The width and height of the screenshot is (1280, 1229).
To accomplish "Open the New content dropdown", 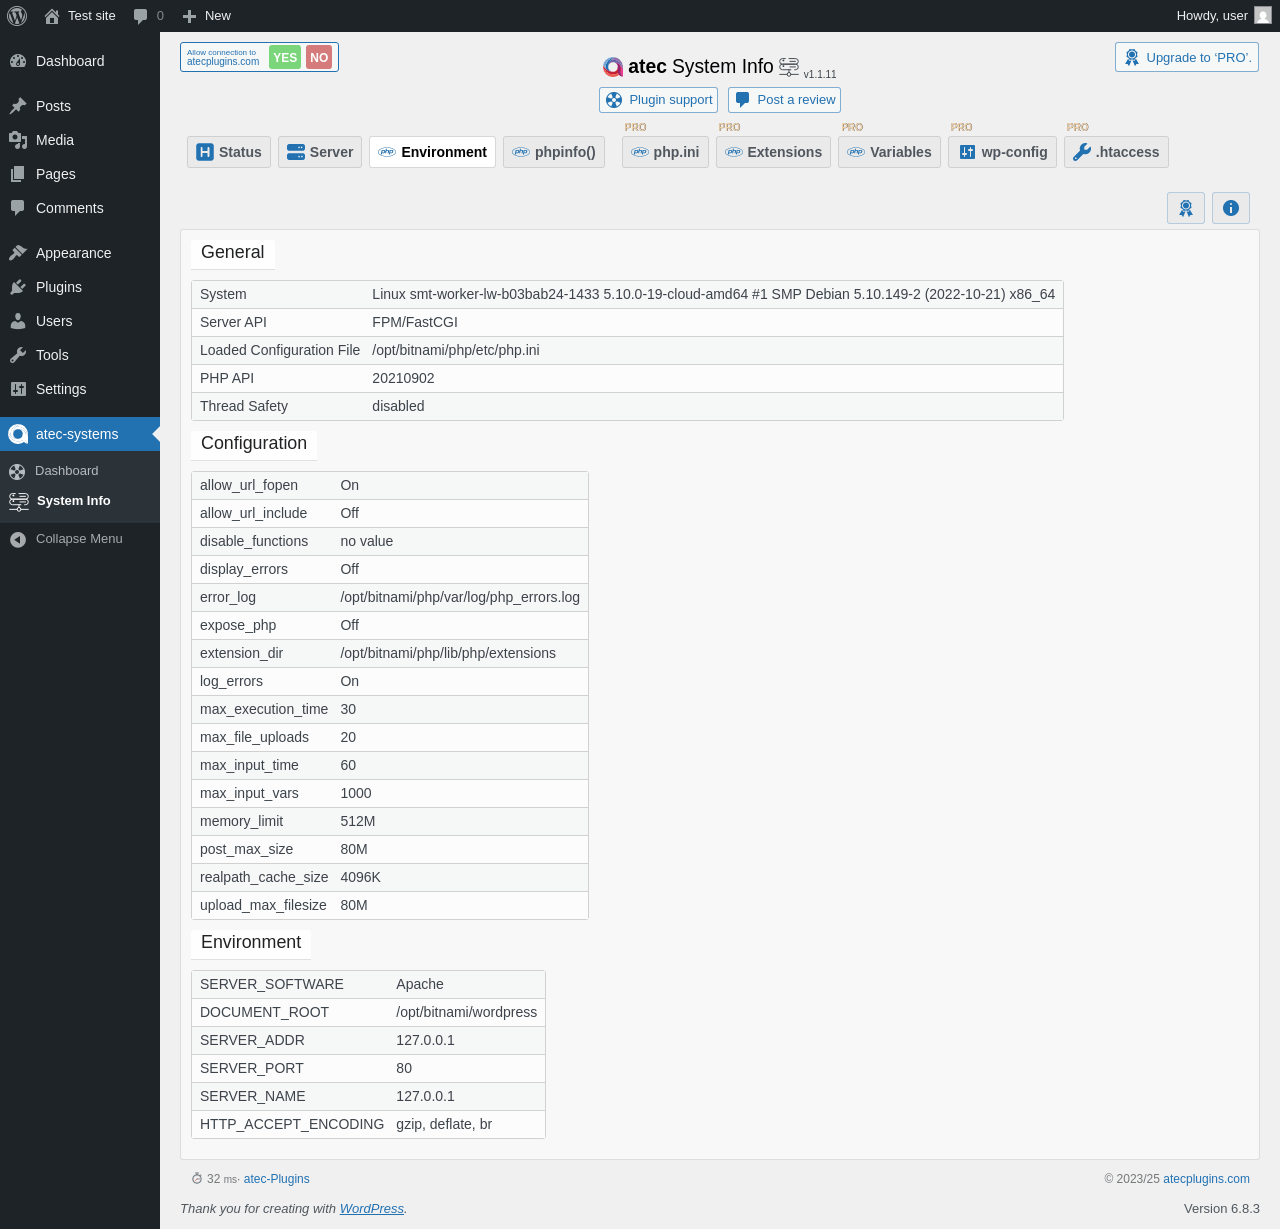I will pos(207,16).
